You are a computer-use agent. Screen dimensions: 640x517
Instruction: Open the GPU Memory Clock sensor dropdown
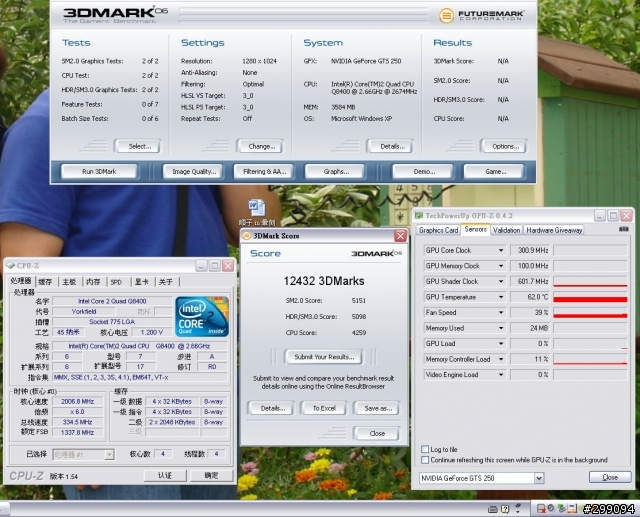point(501,266)
